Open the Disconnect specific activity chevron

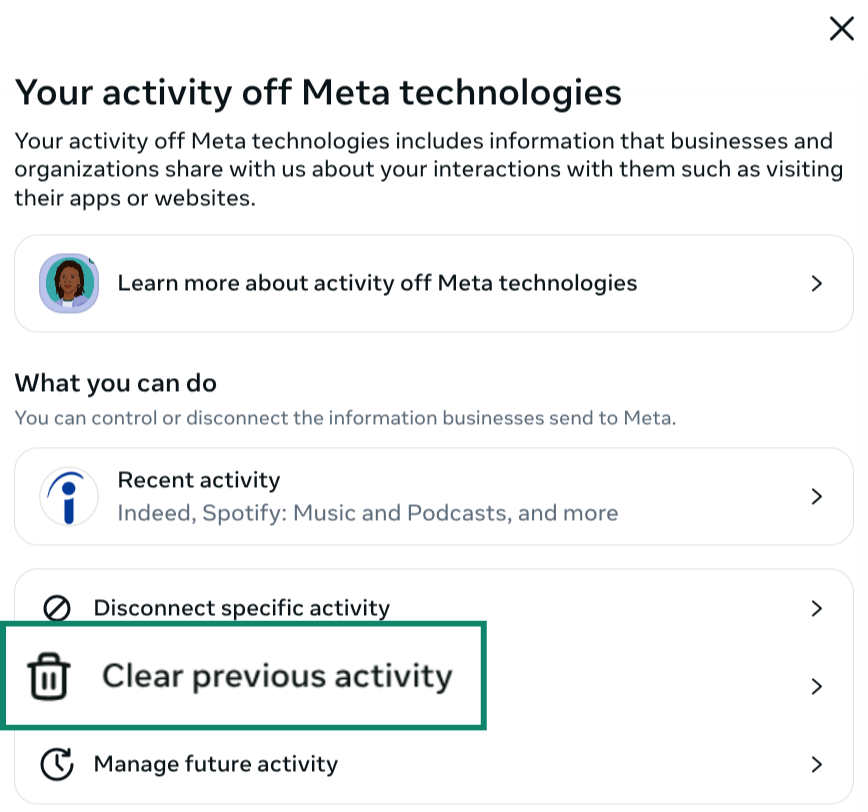[x=817, y=607]
